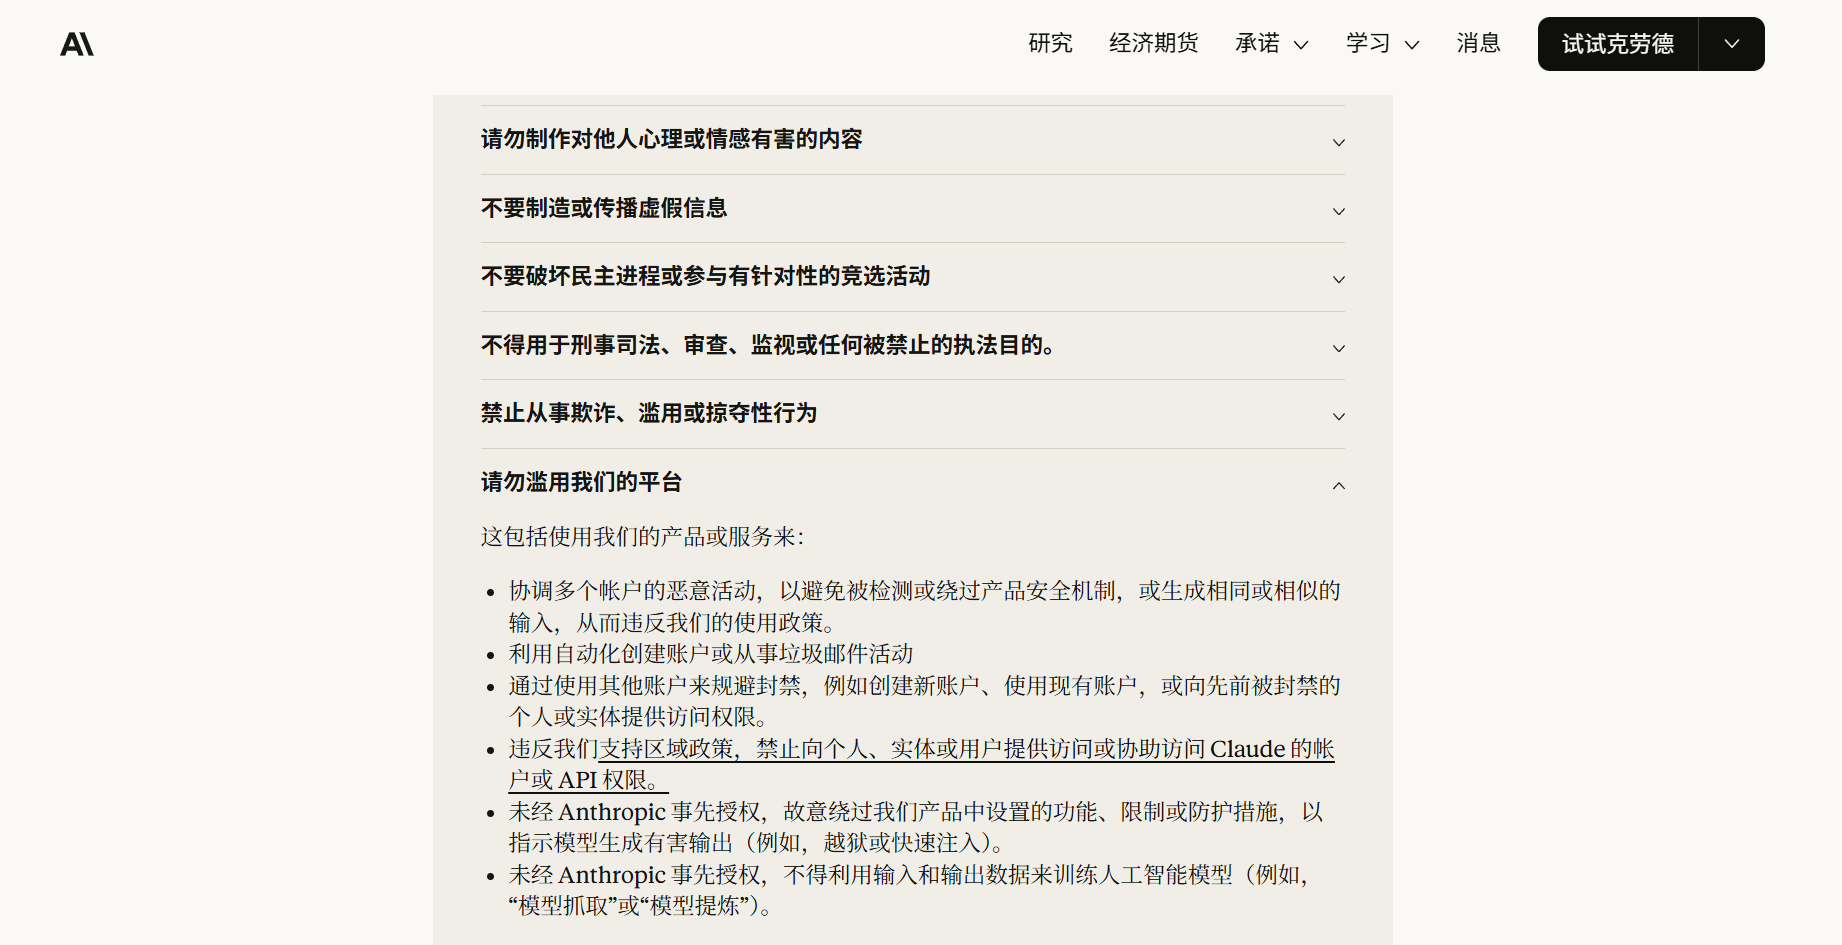Open the underlined 支持区域政策 link
1842x945 pixels.
(663, 748)
